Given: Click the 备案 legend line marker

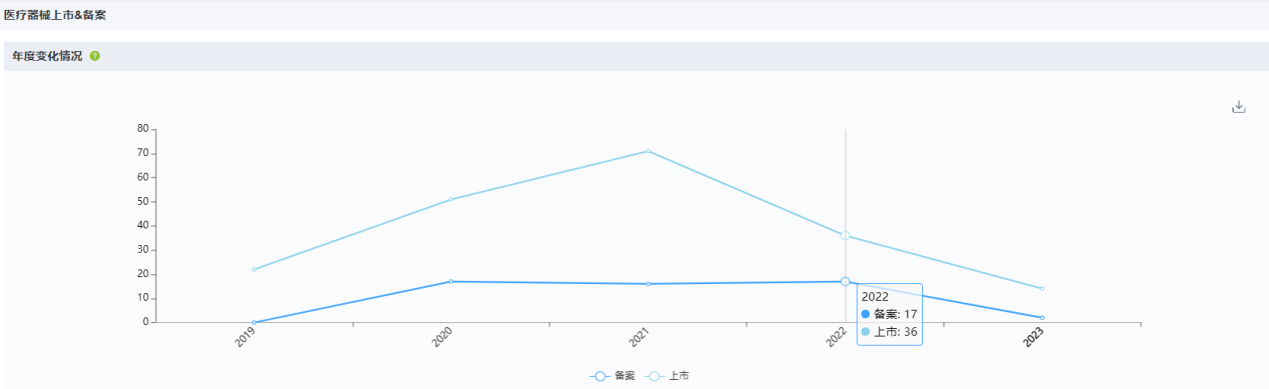Looking at the screenshot, I should tap(599, 376).
